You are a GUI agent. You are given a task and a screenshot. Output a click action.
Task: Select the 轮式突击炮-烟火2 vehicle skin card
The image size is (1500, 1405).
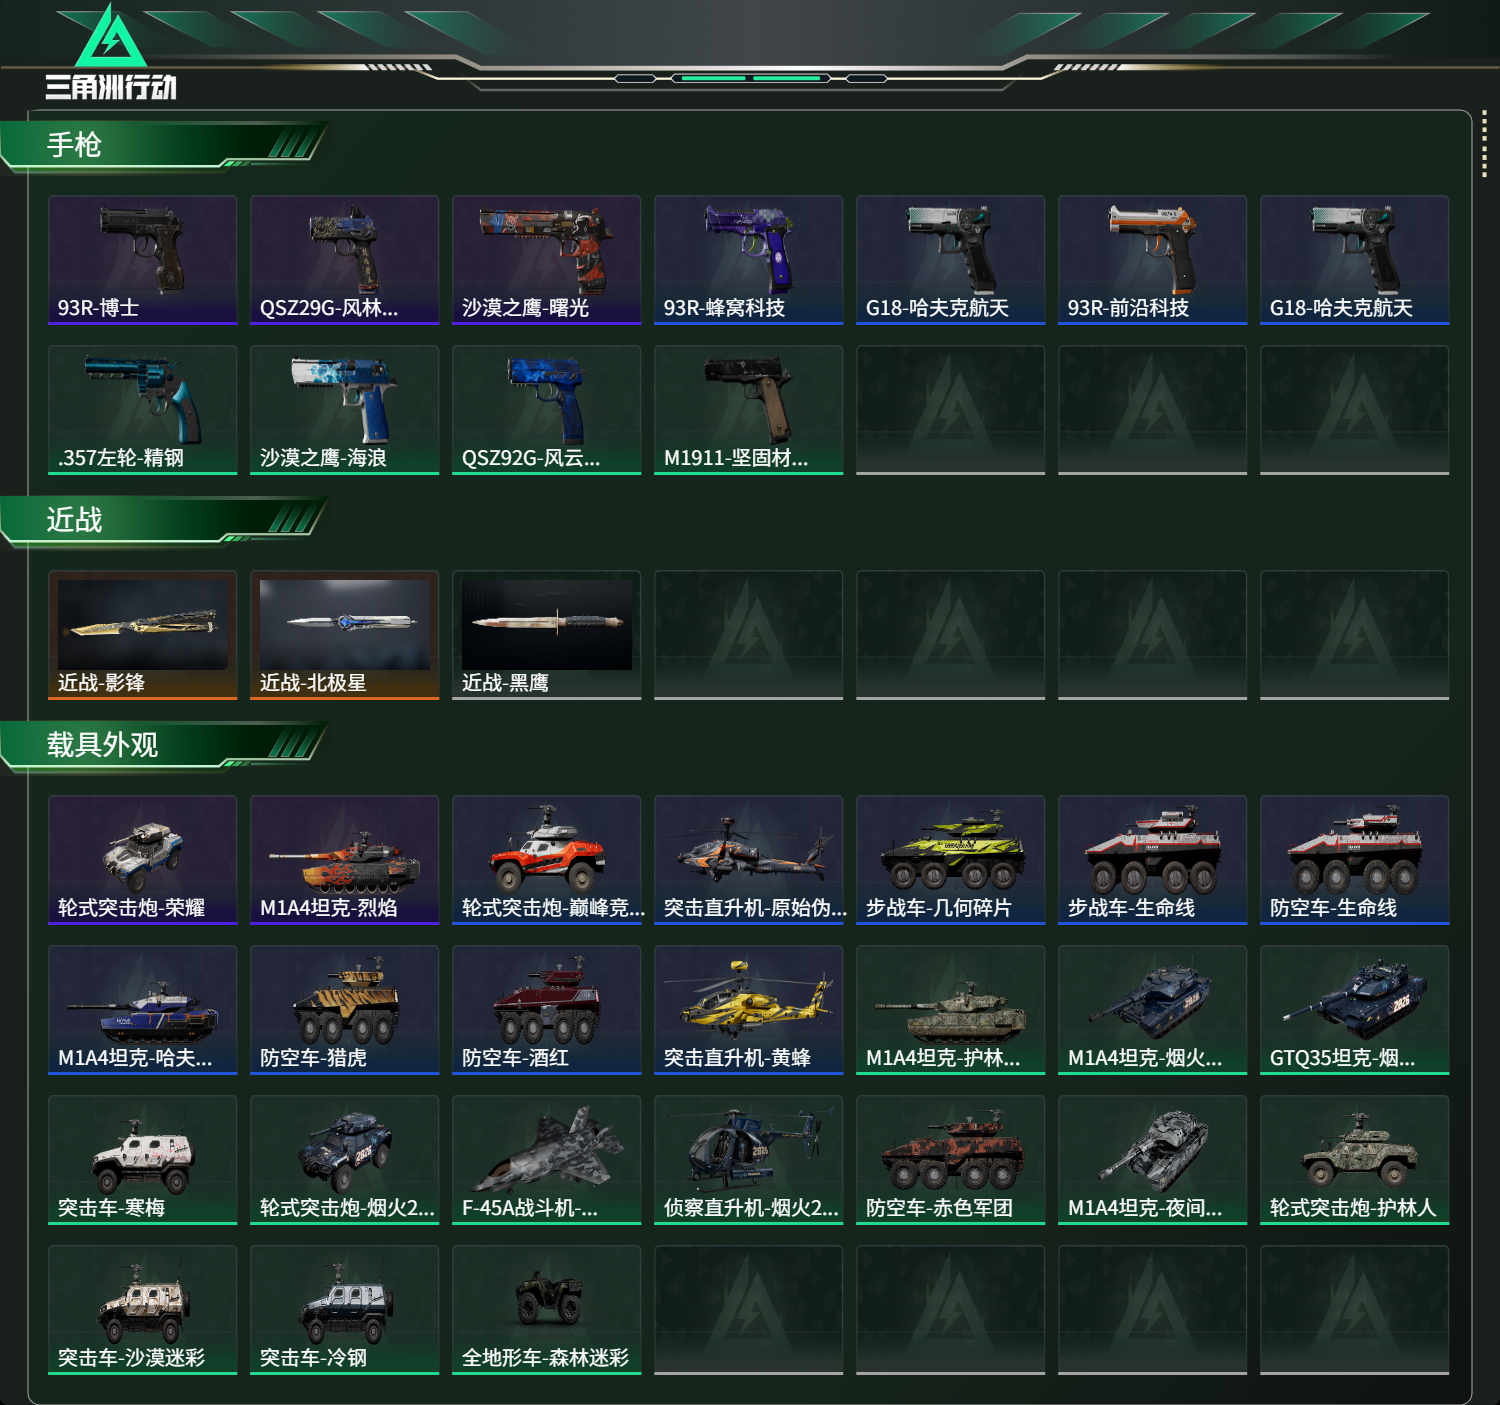(345, 1160)
